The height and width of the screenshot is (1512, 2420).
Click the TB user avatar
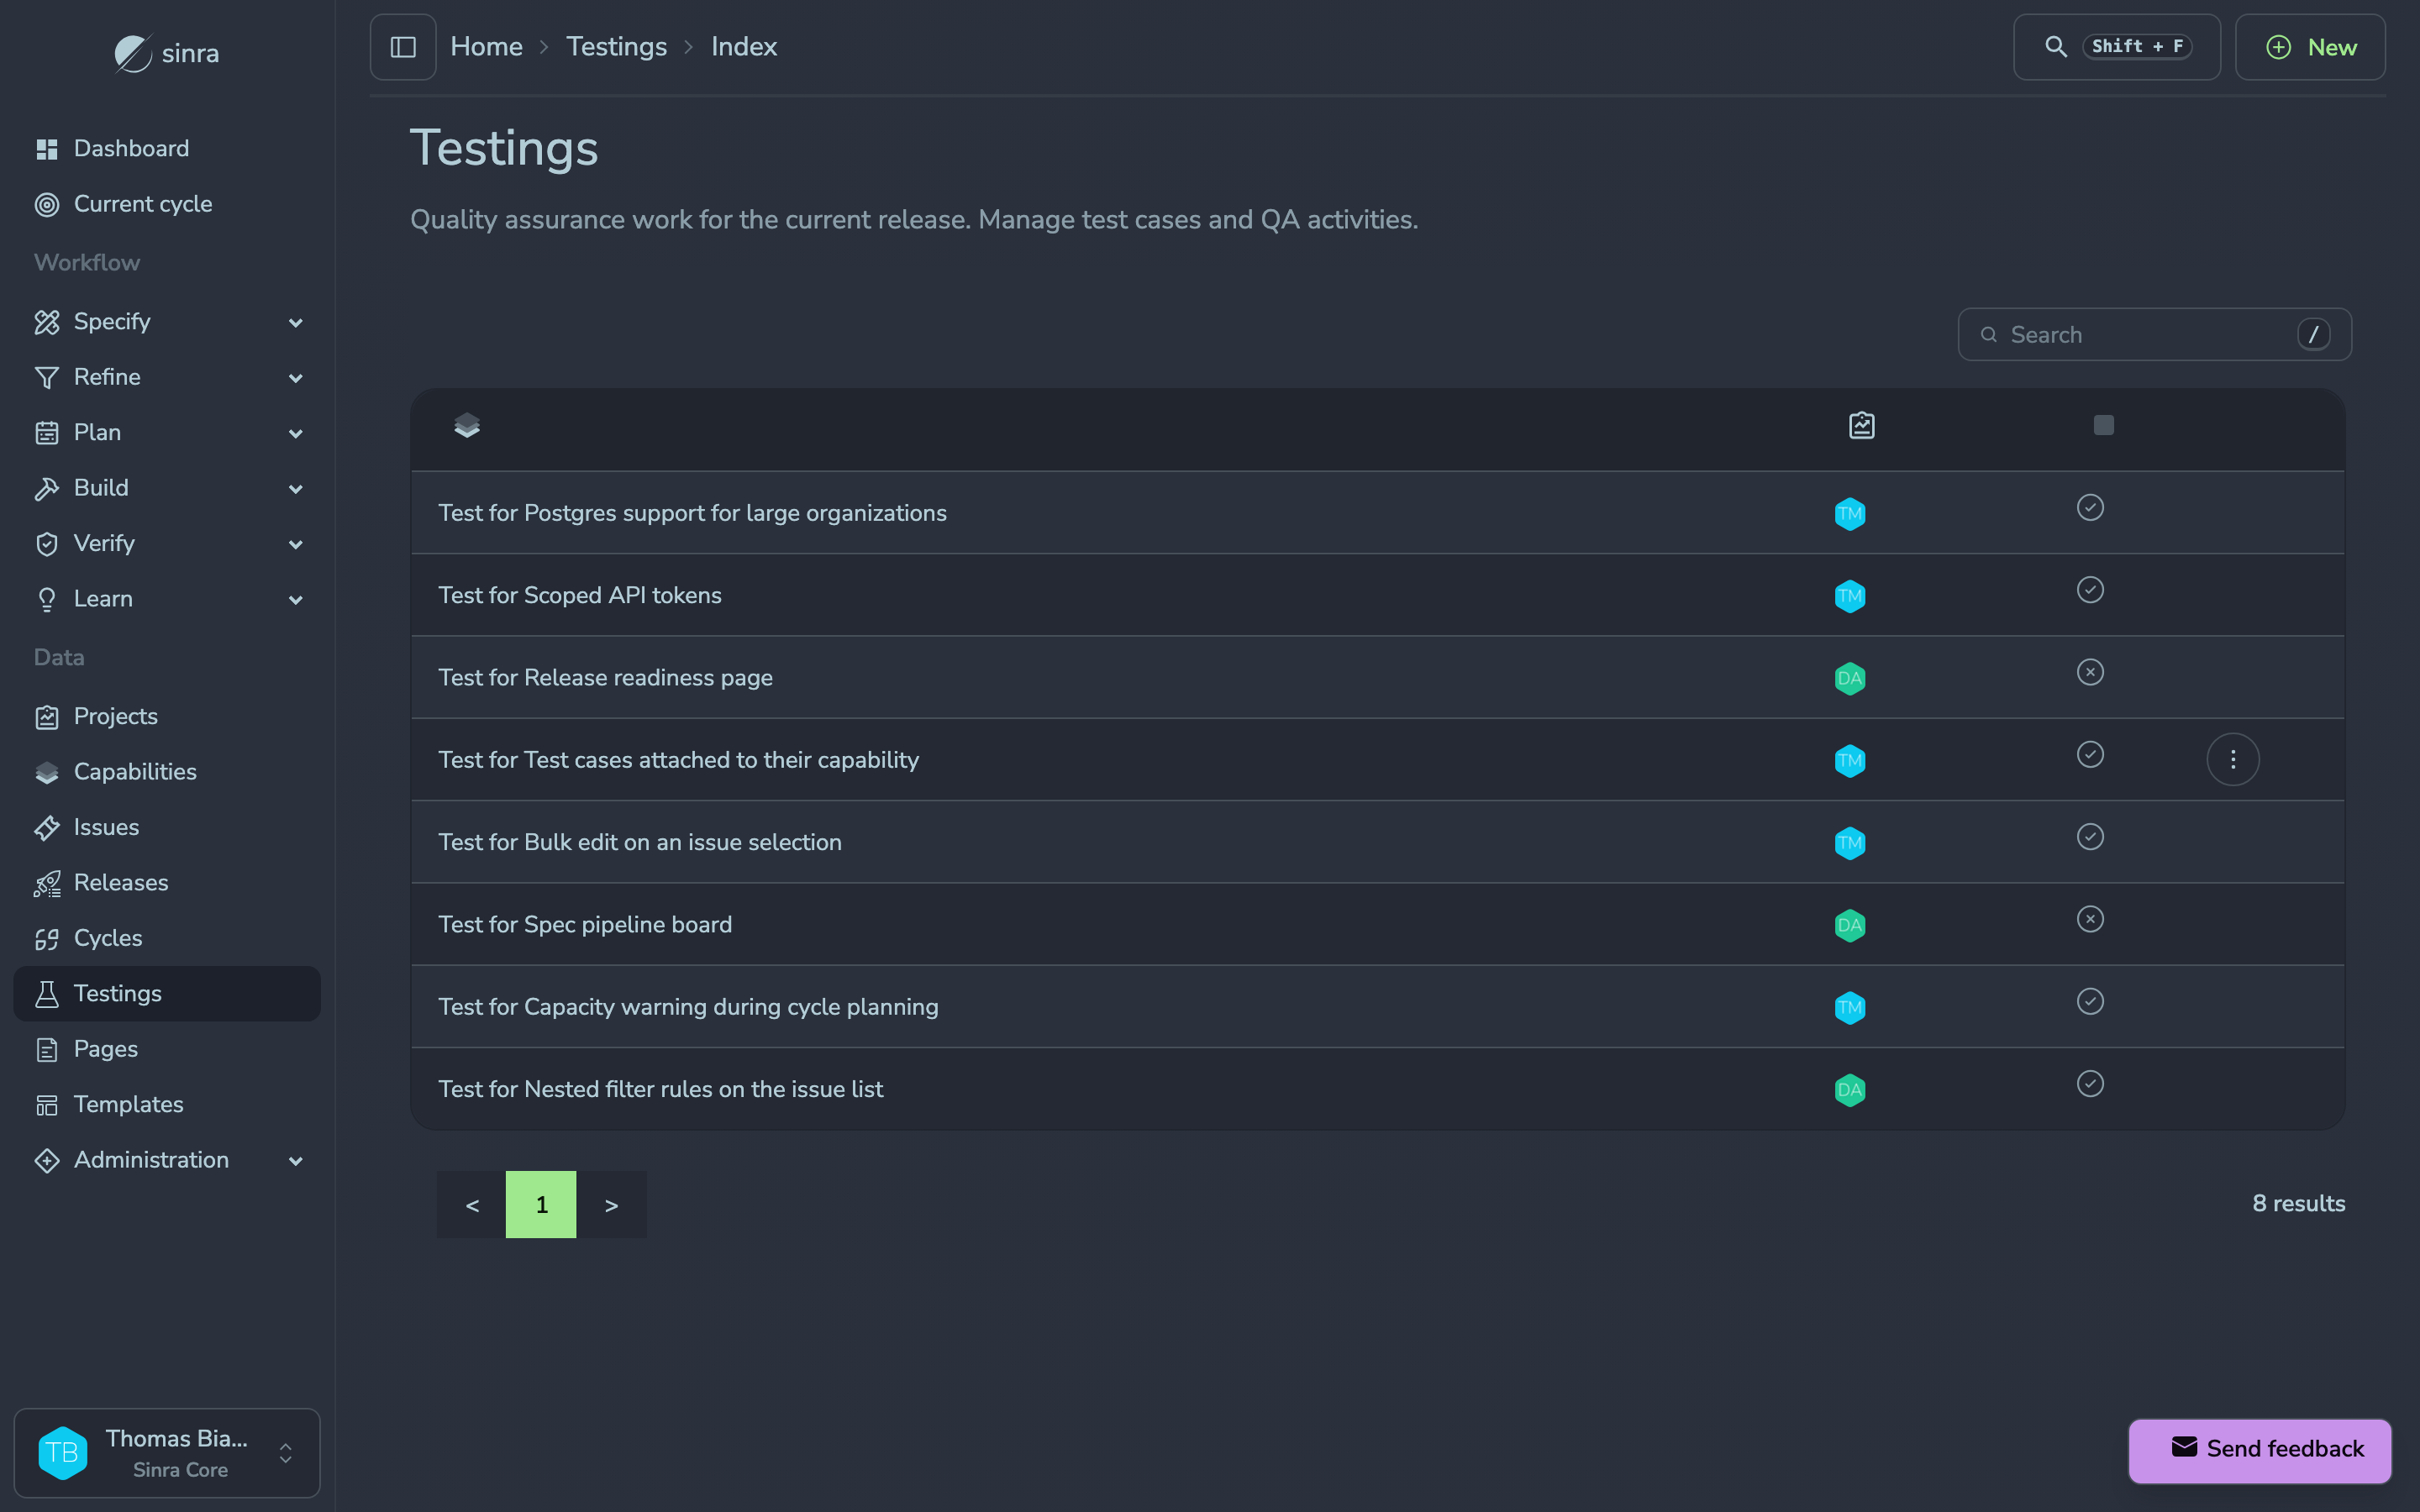[x=62, y=1453]
